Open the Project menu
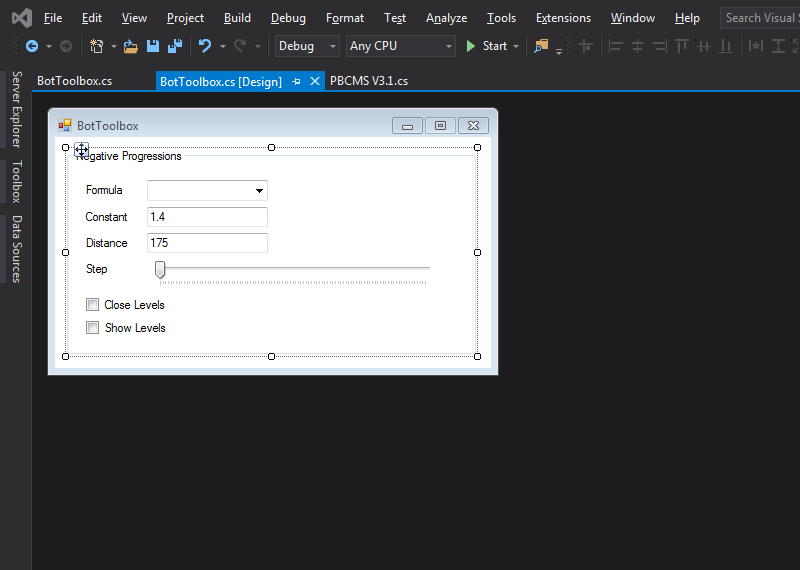 coord(185,18)
